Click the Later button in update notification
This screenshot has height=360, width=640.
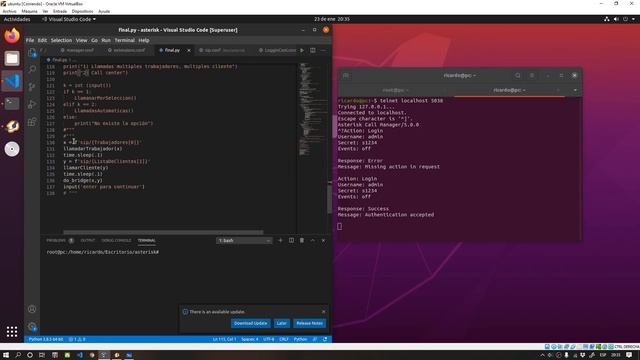pos(282,323)
